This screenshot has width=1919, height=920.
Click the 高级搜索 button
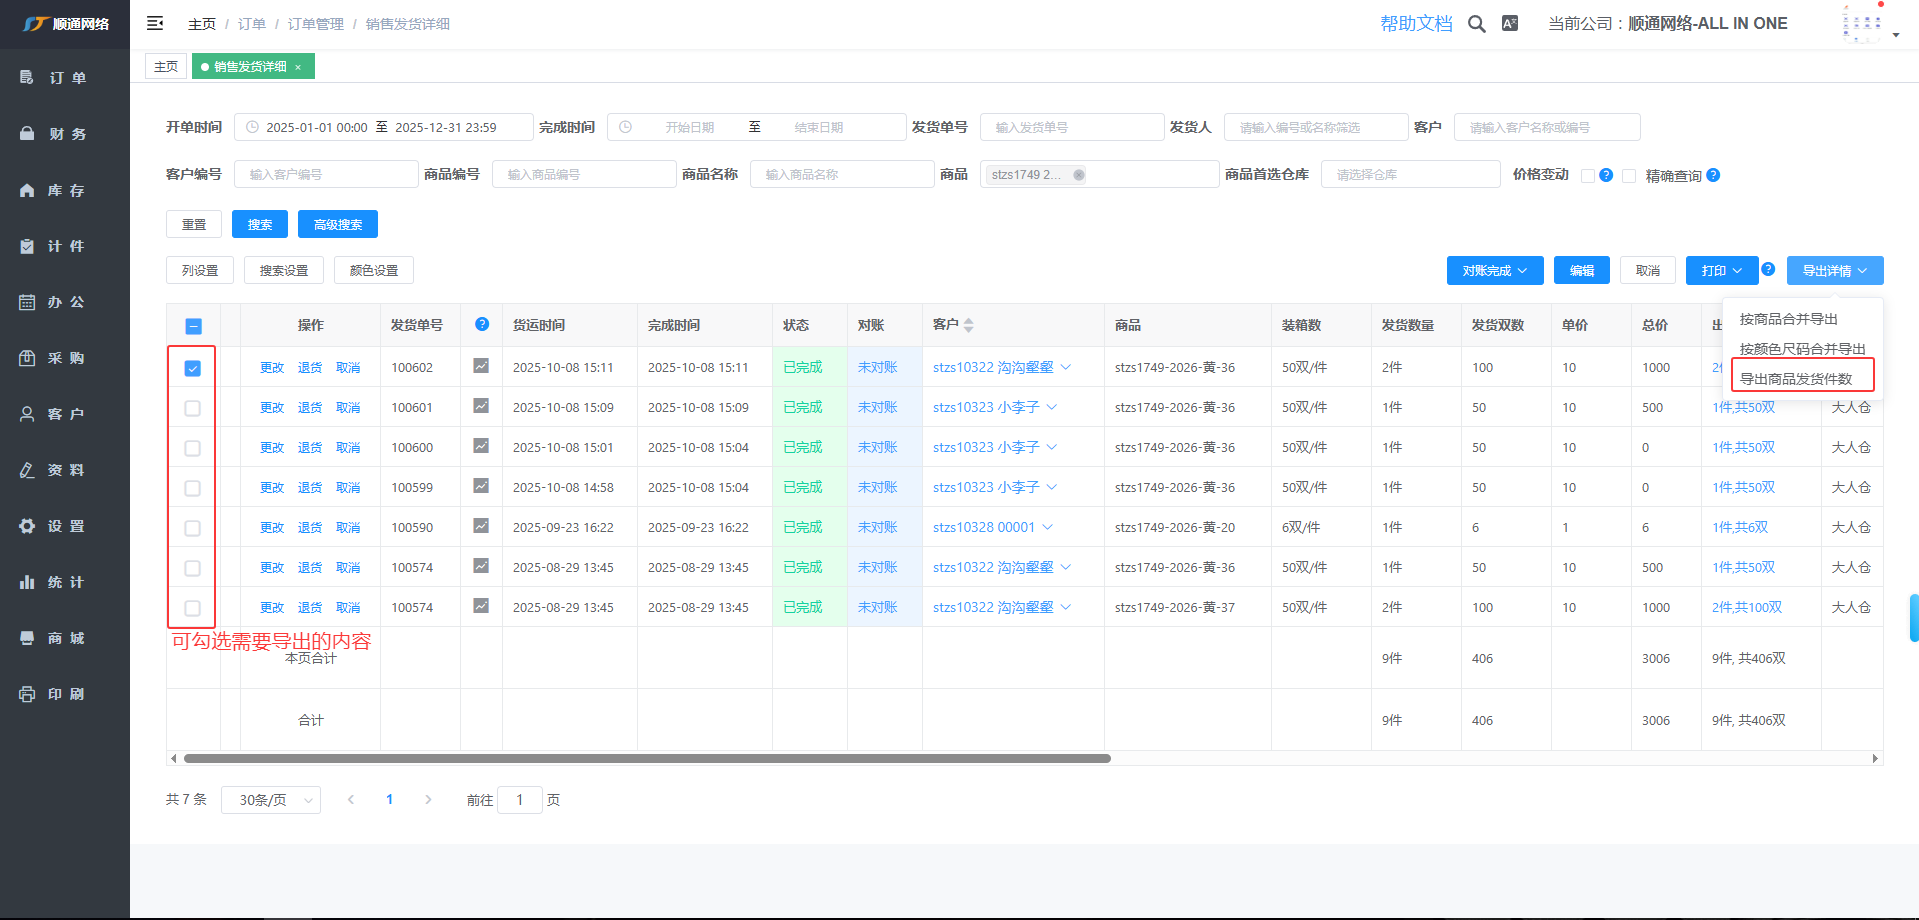coord(337,225)
